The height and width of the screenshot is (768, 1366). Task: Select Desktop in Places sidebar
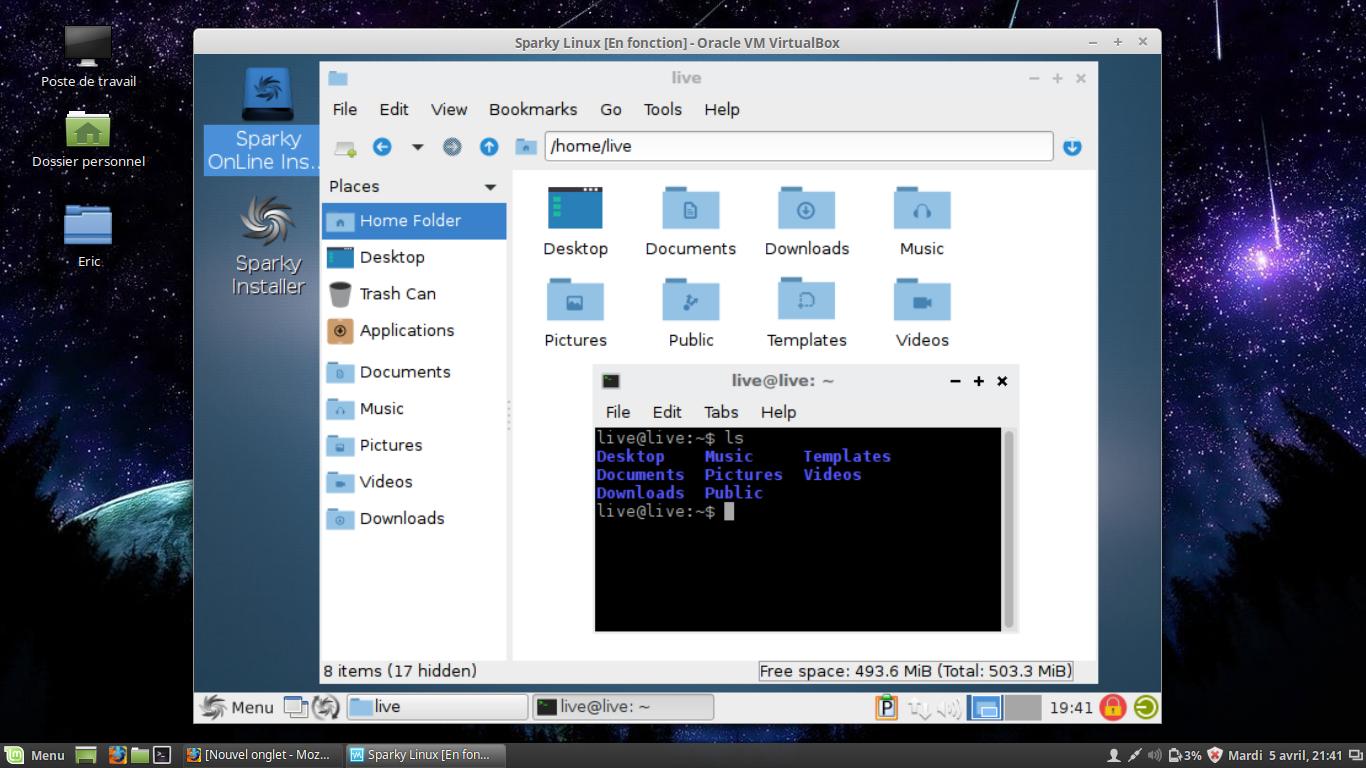pos(414,257)
